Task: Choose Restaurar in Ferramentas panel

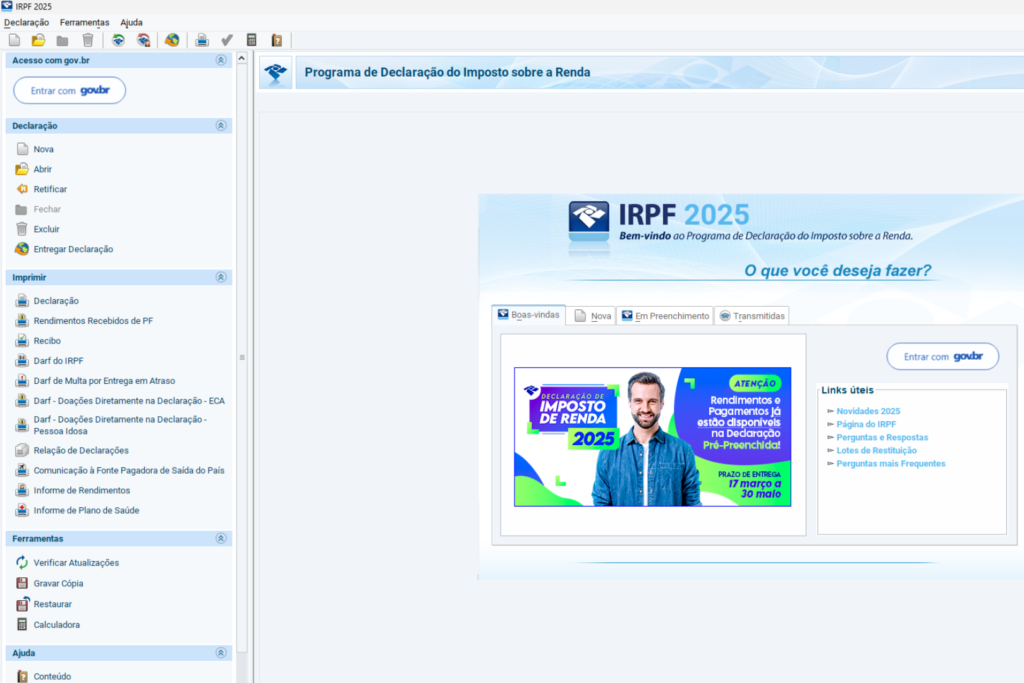Action: point(52,605)
